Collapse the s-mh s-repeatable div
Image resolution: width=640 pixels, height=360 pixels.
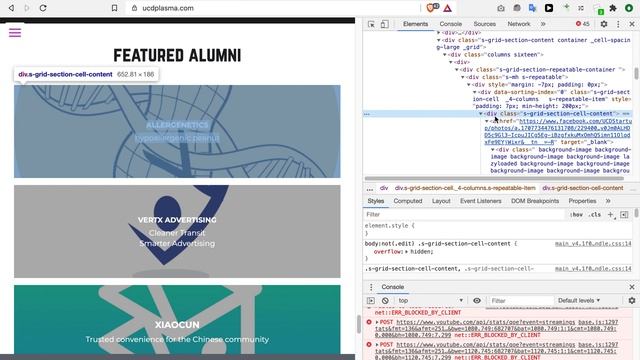pos(463,77)
